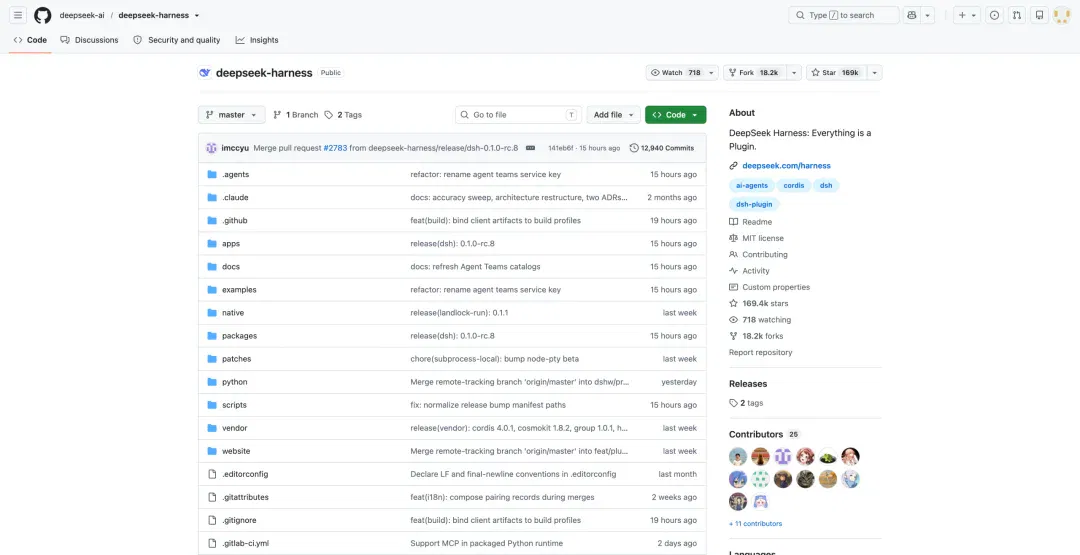This screenshot has width=1080, height=555.
Task: Open the Copilot icon in the header
Action: (912, 15)
